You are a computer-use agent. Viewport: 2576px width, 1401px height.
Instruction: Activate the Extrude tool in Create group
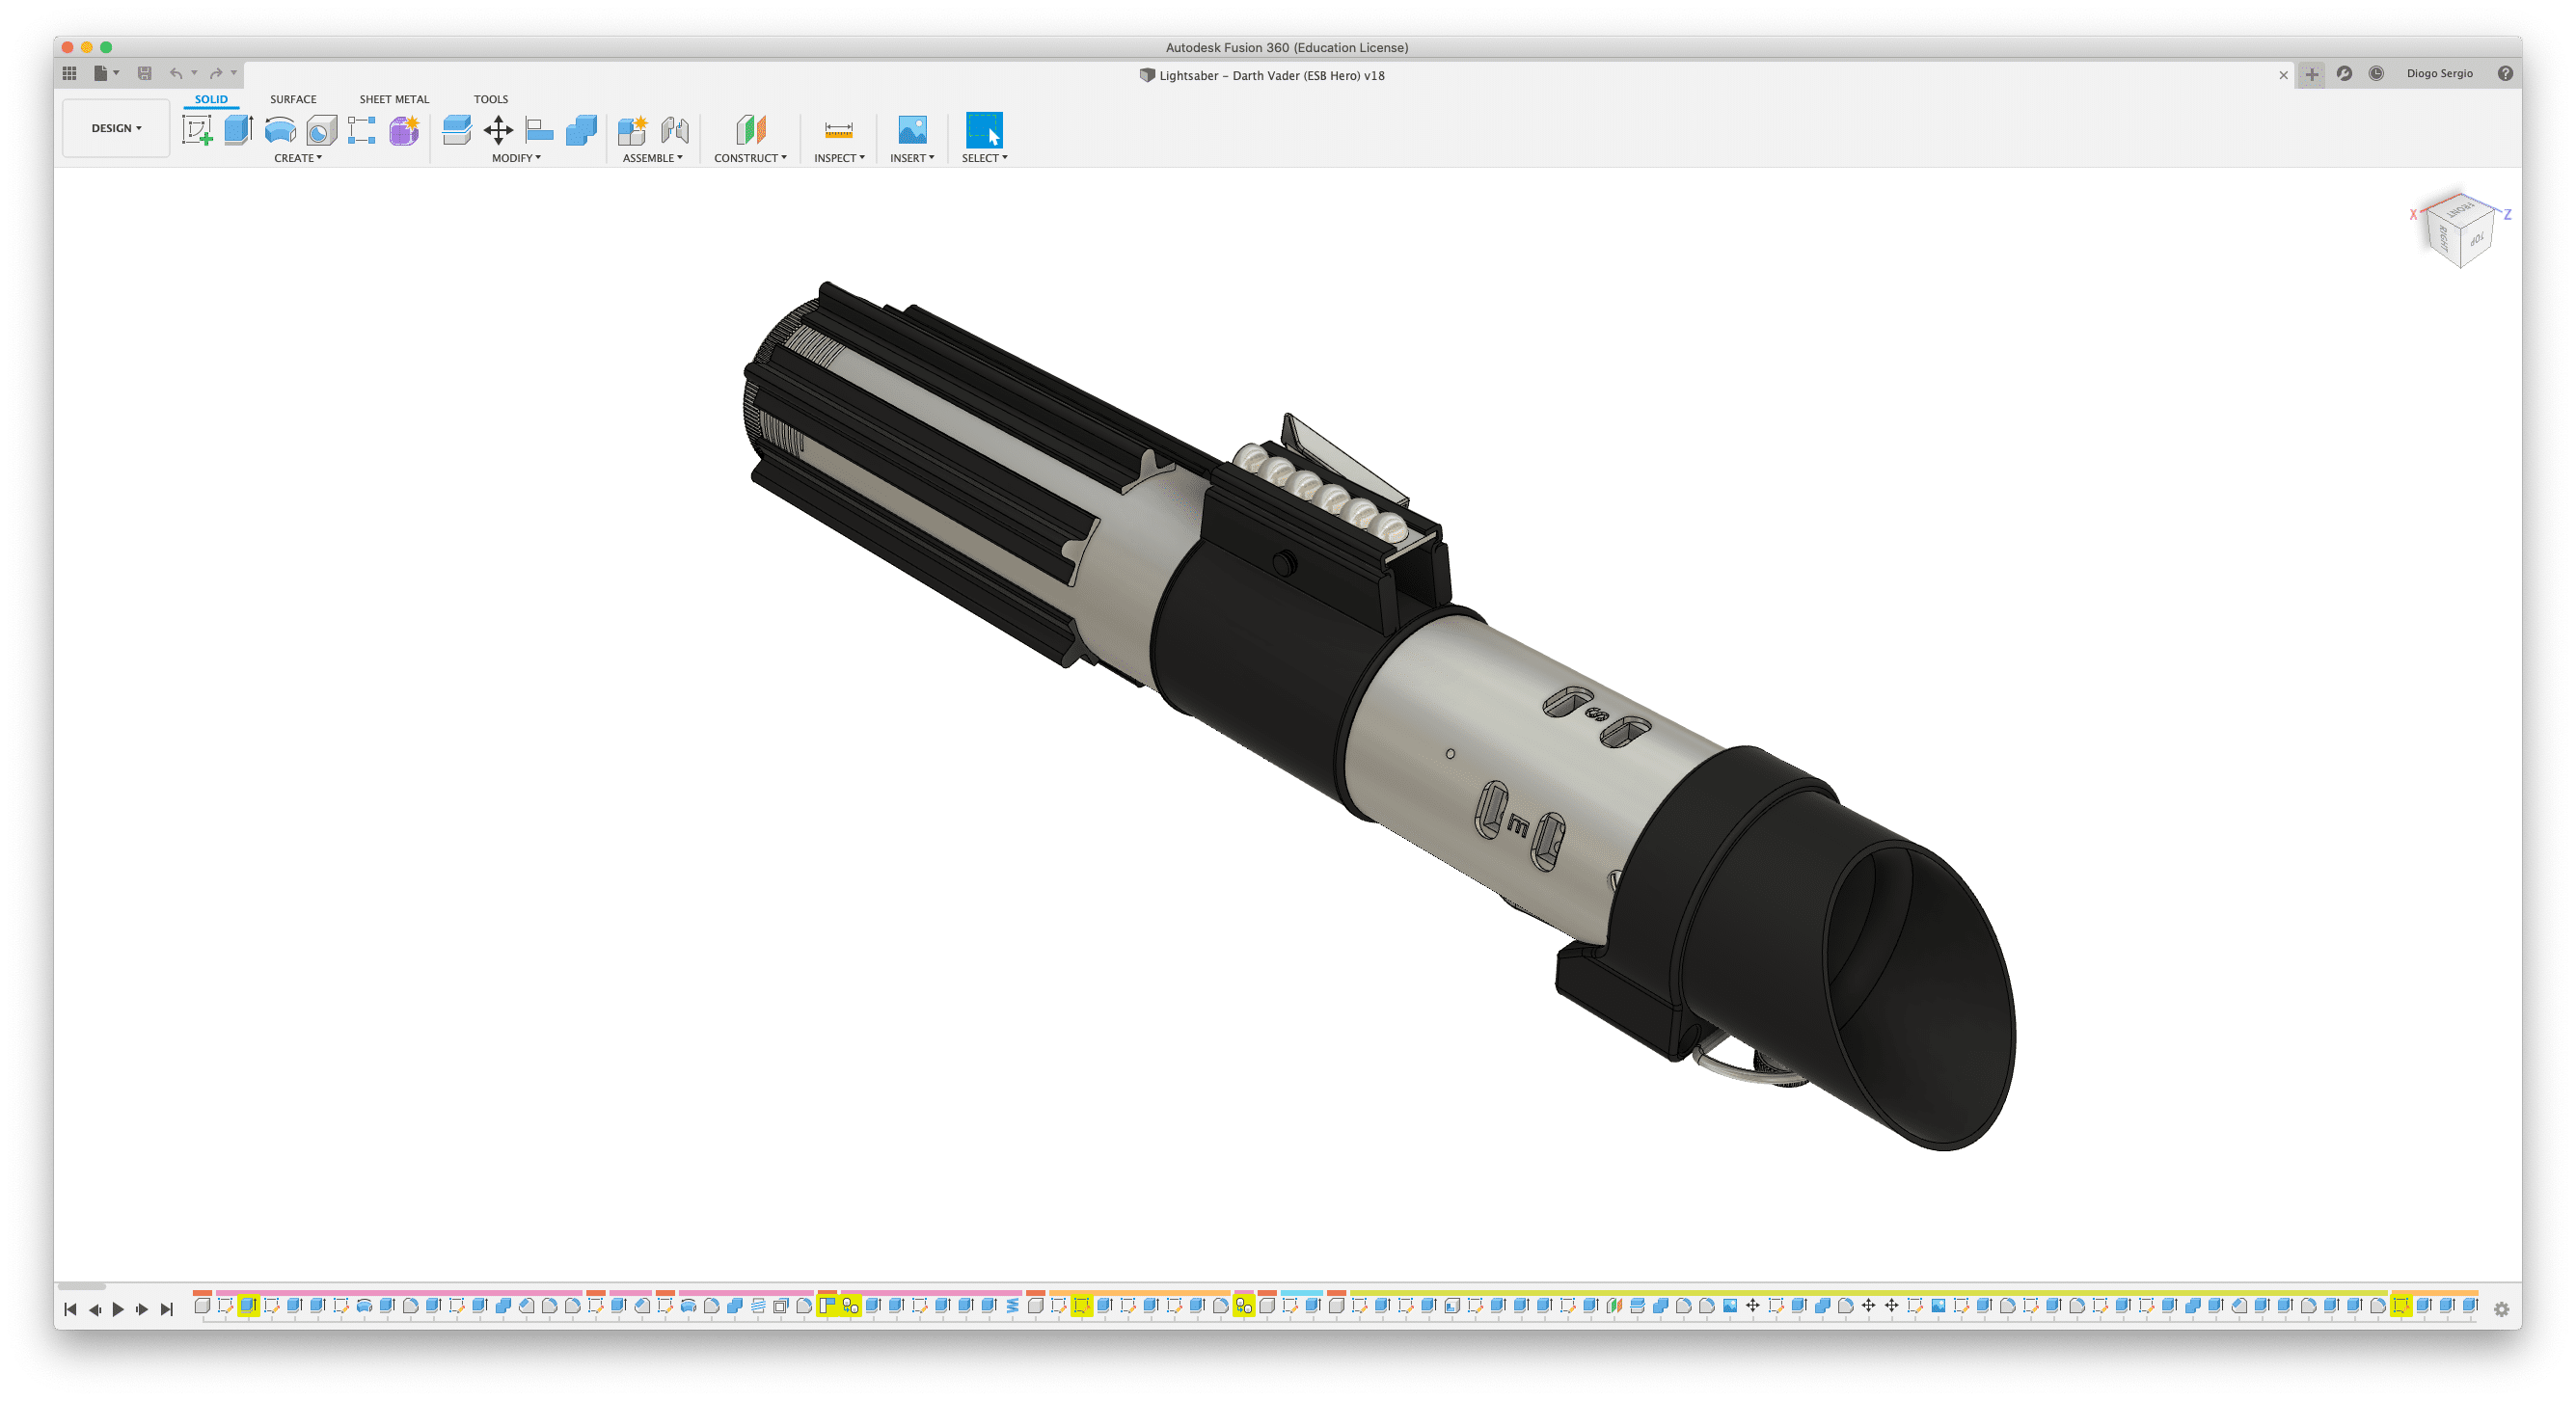pyautogui.click(x=238, y=130)
